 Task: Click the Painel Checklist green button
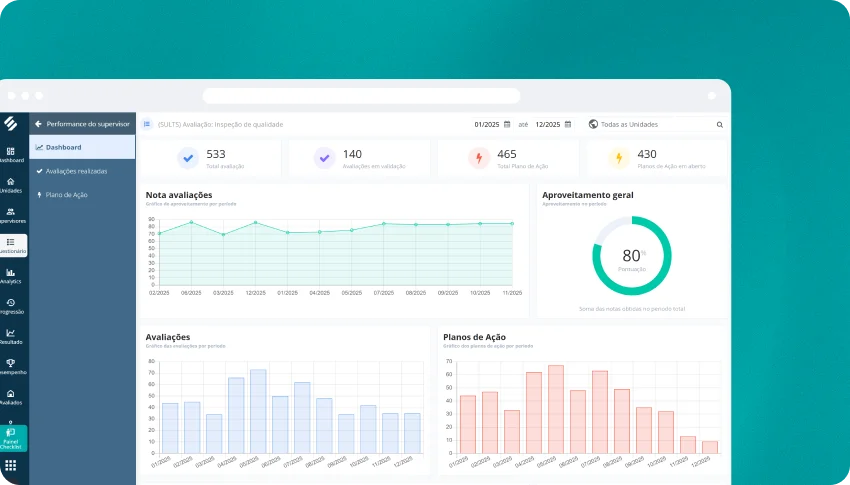coord(13,437)
